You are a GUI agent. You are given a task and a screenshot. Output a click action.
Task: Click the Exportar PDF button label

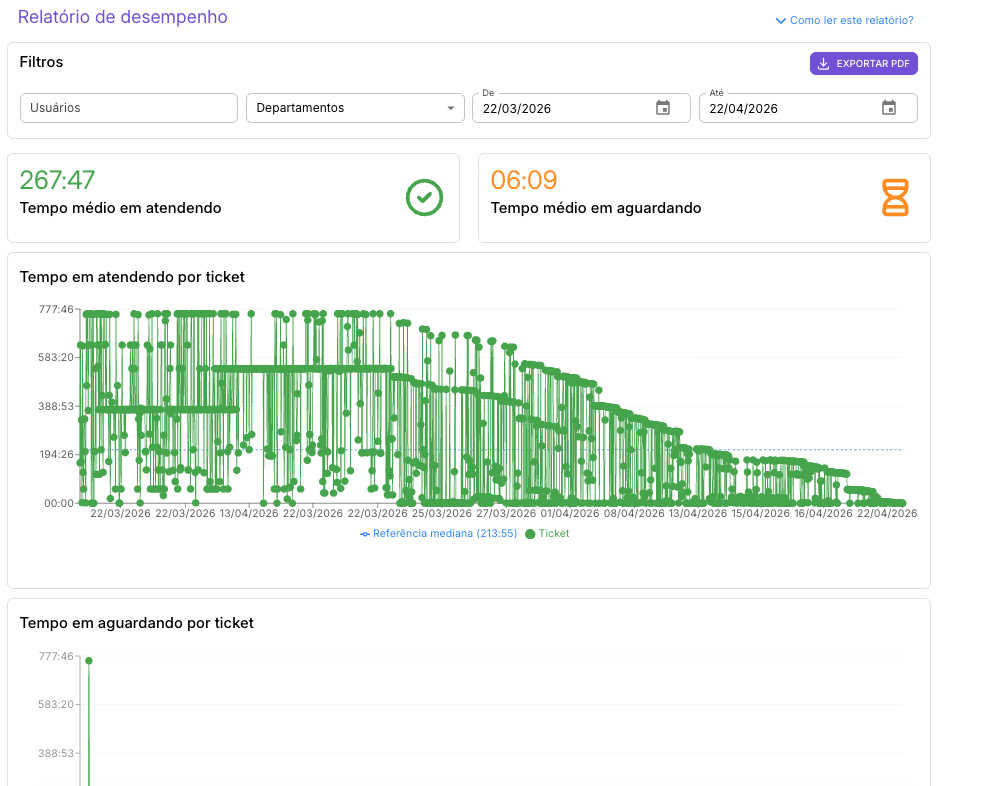(872, 64)
